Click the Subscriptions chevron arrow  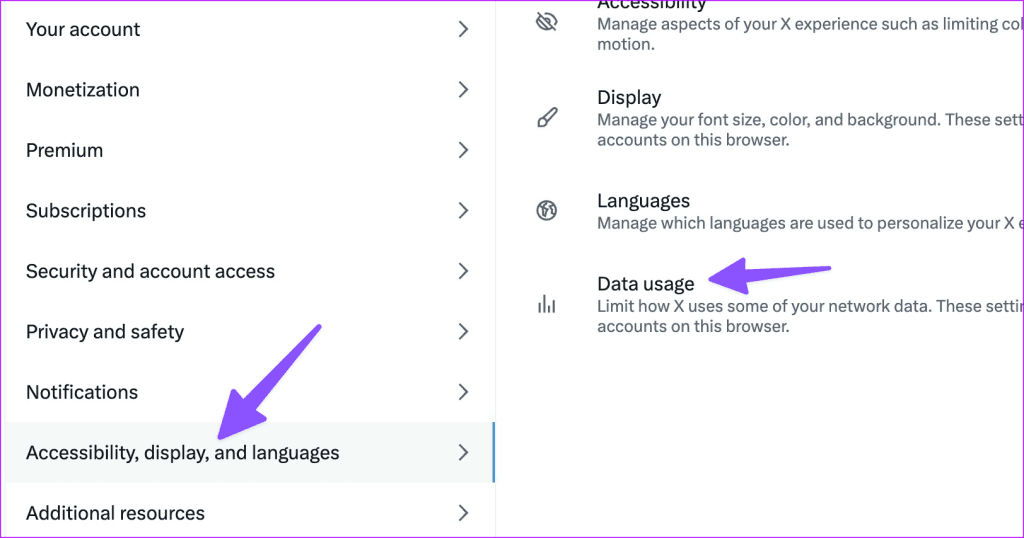(463, 210)
